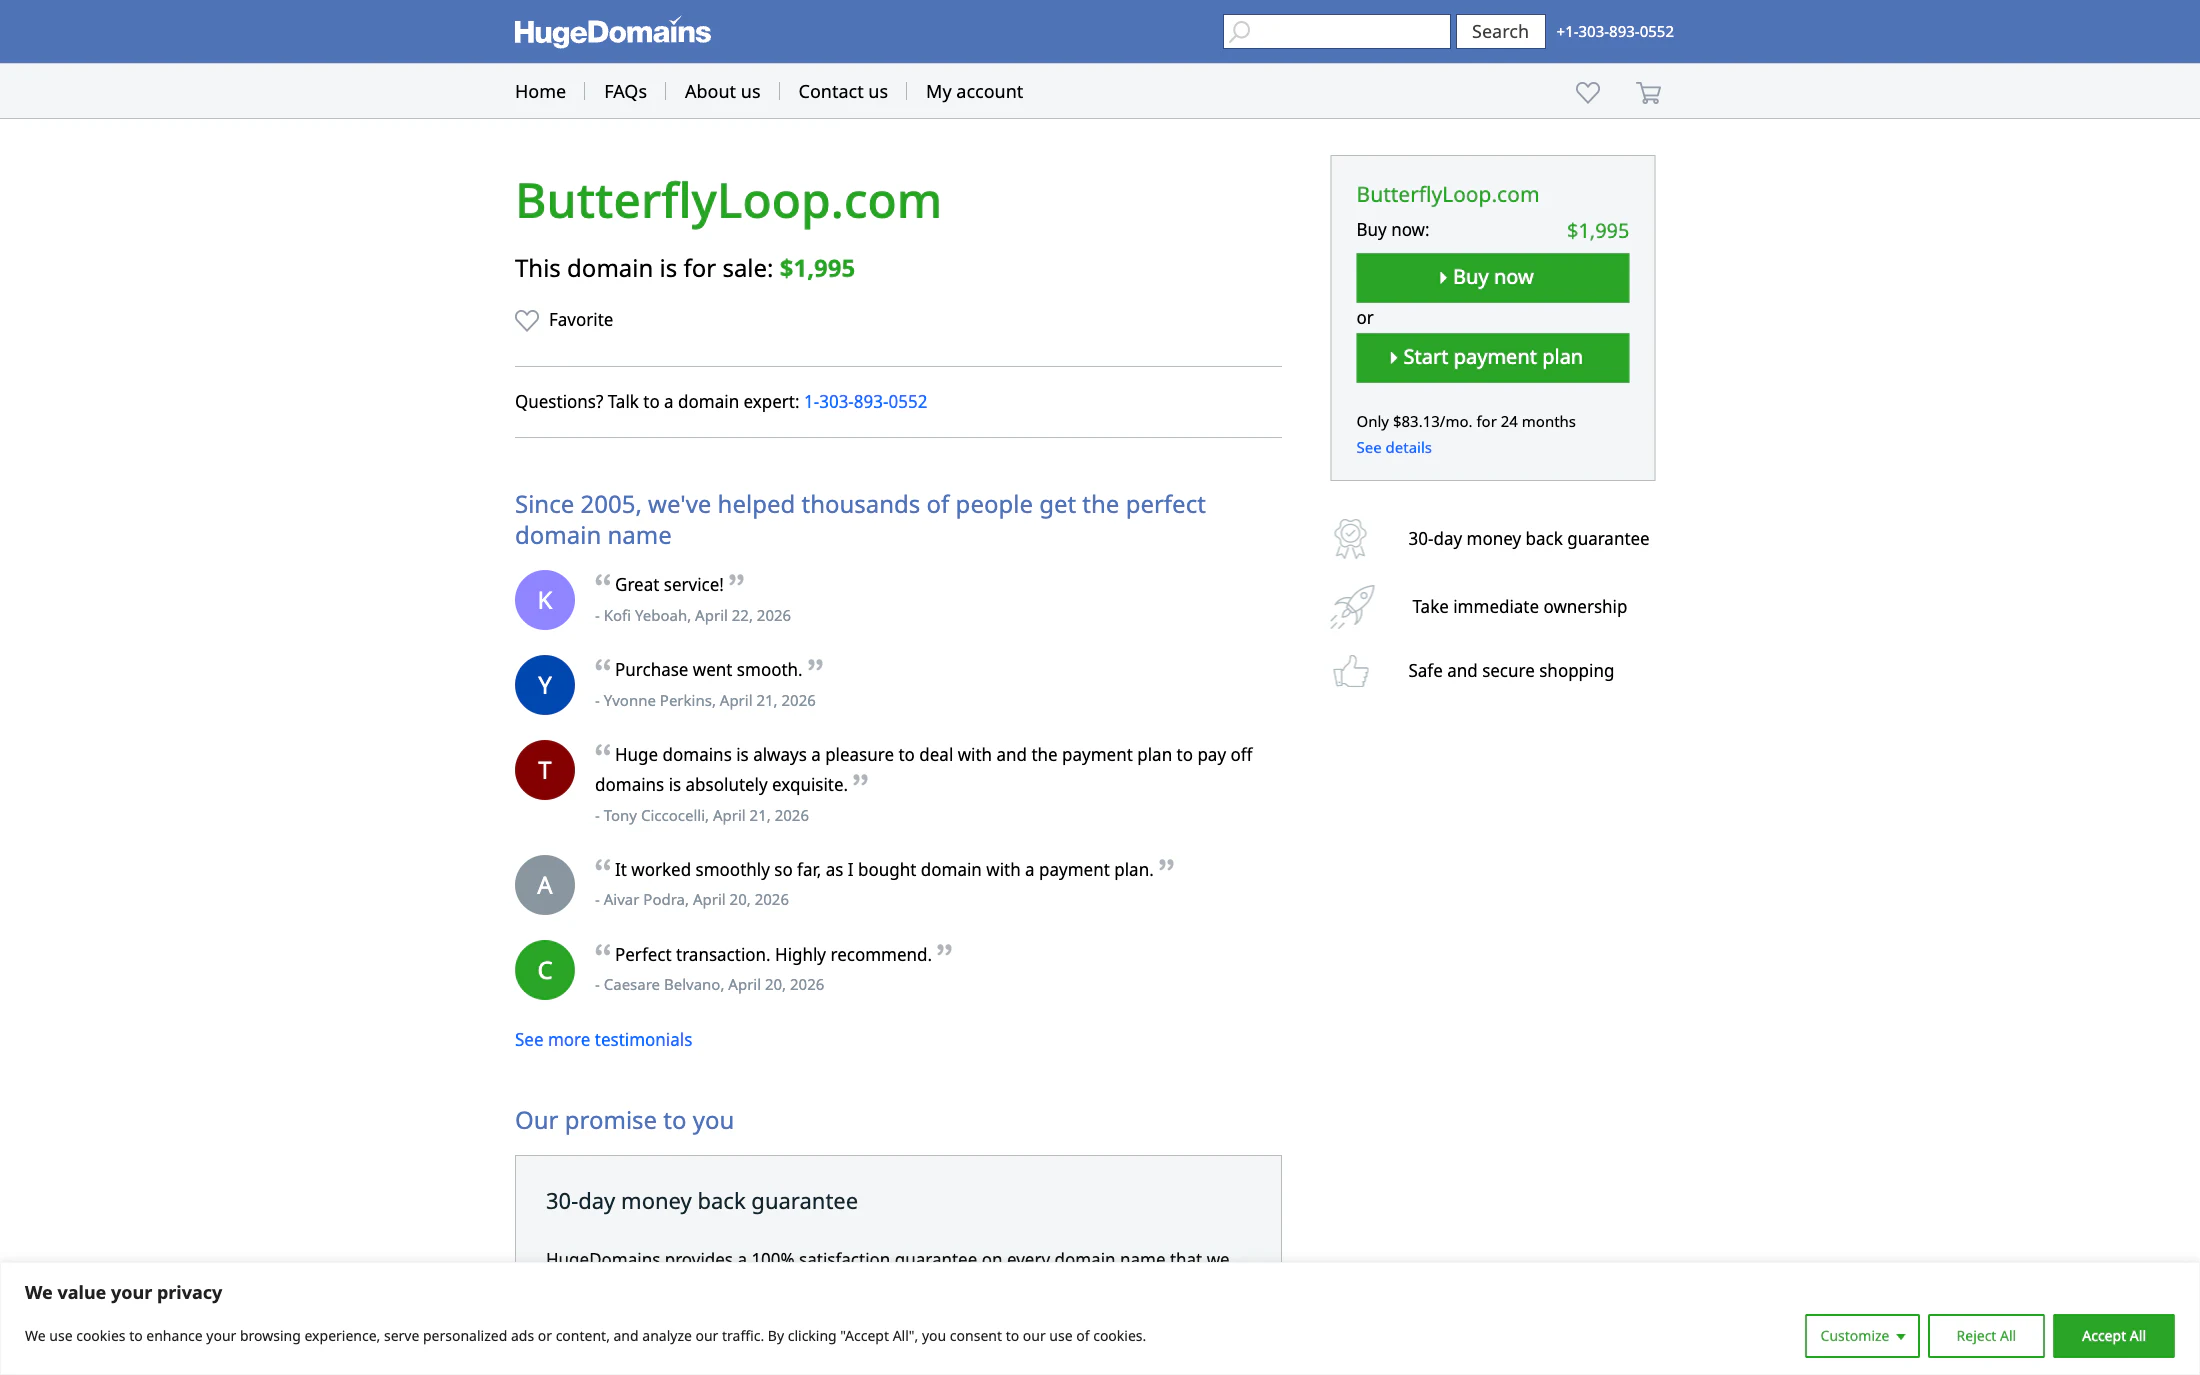This screenshot has height=1375, width=2200.
Task: Click 'Purchase went smooth.' testimonial
Action: coord(708,670)
